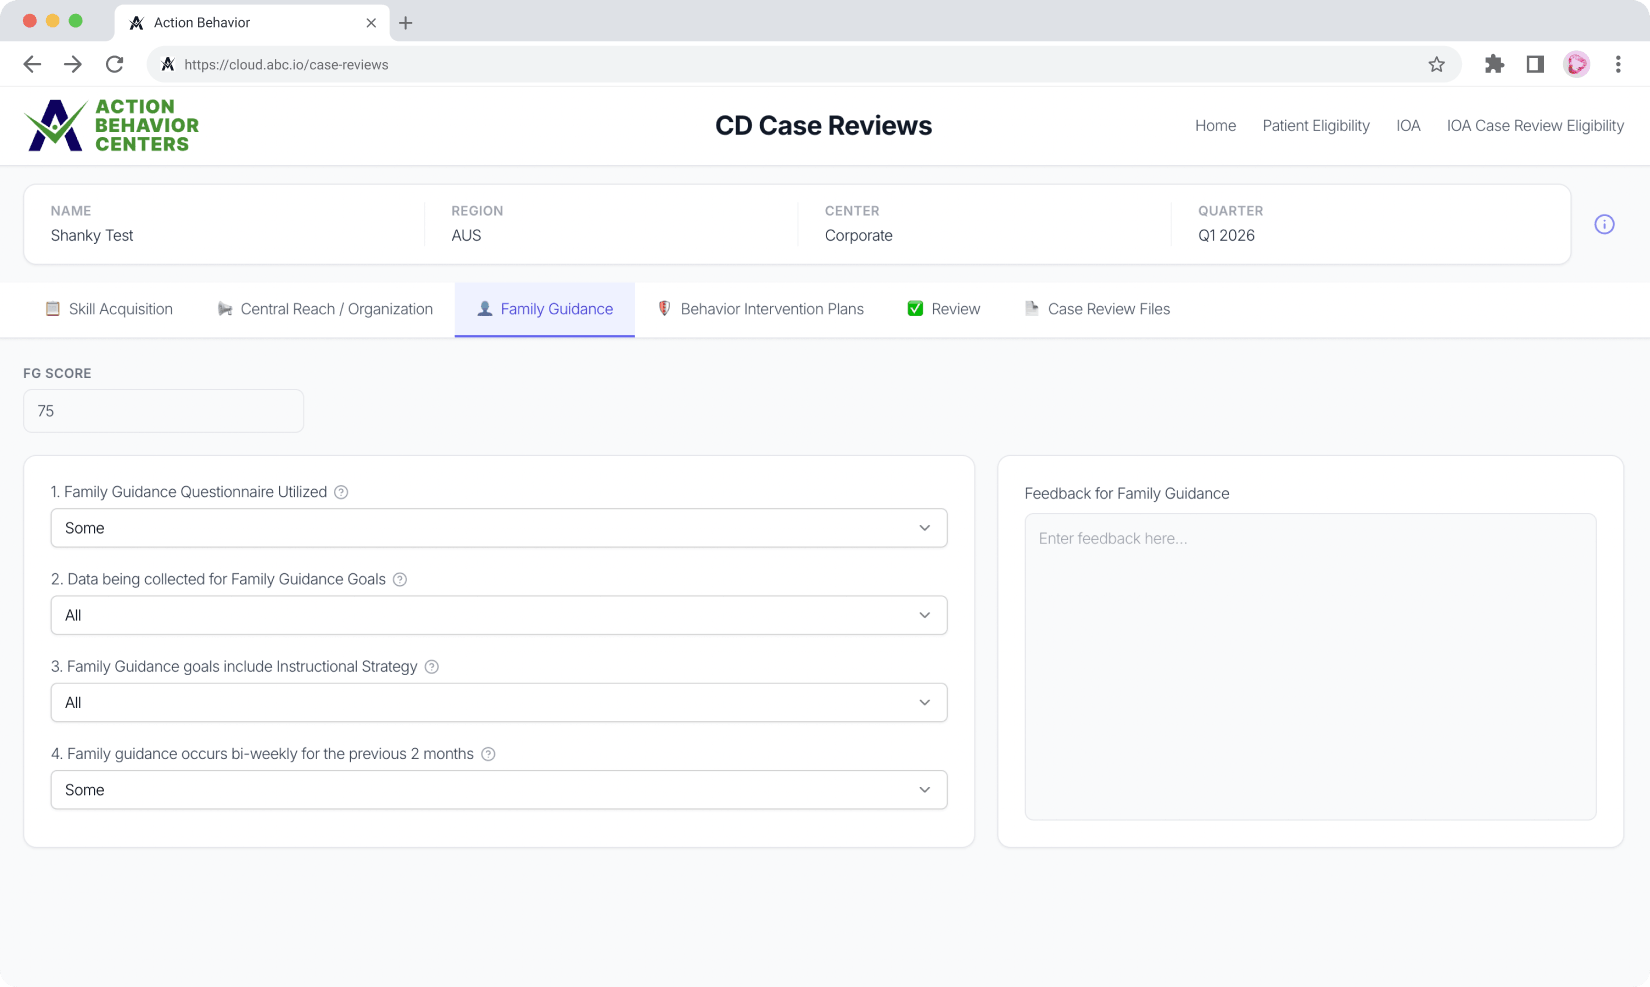Click the quarter value Q1 2026
1650x987 pixels.
1226,236
